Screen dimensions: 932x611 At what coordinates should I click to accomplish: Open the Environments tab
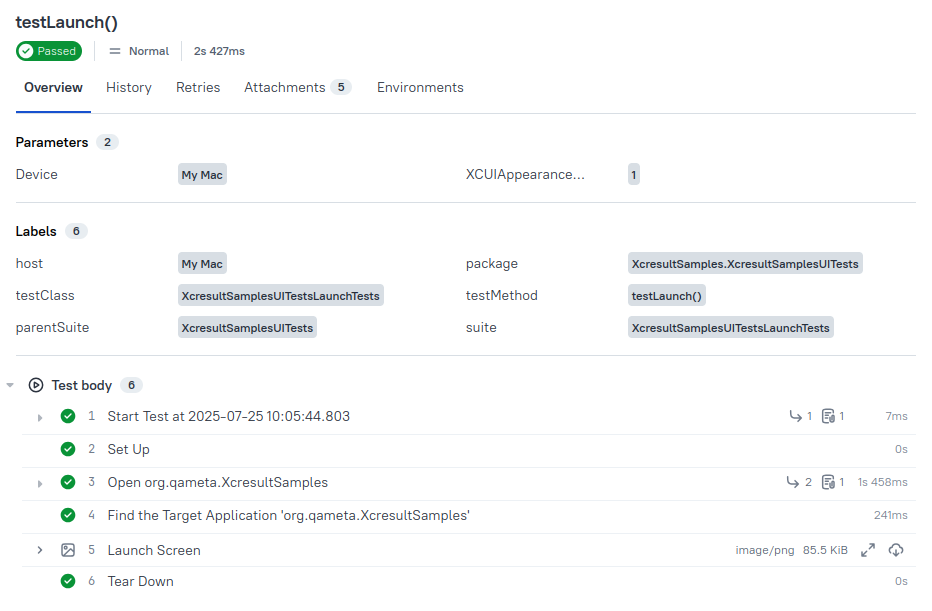click(x=420, y=87)
